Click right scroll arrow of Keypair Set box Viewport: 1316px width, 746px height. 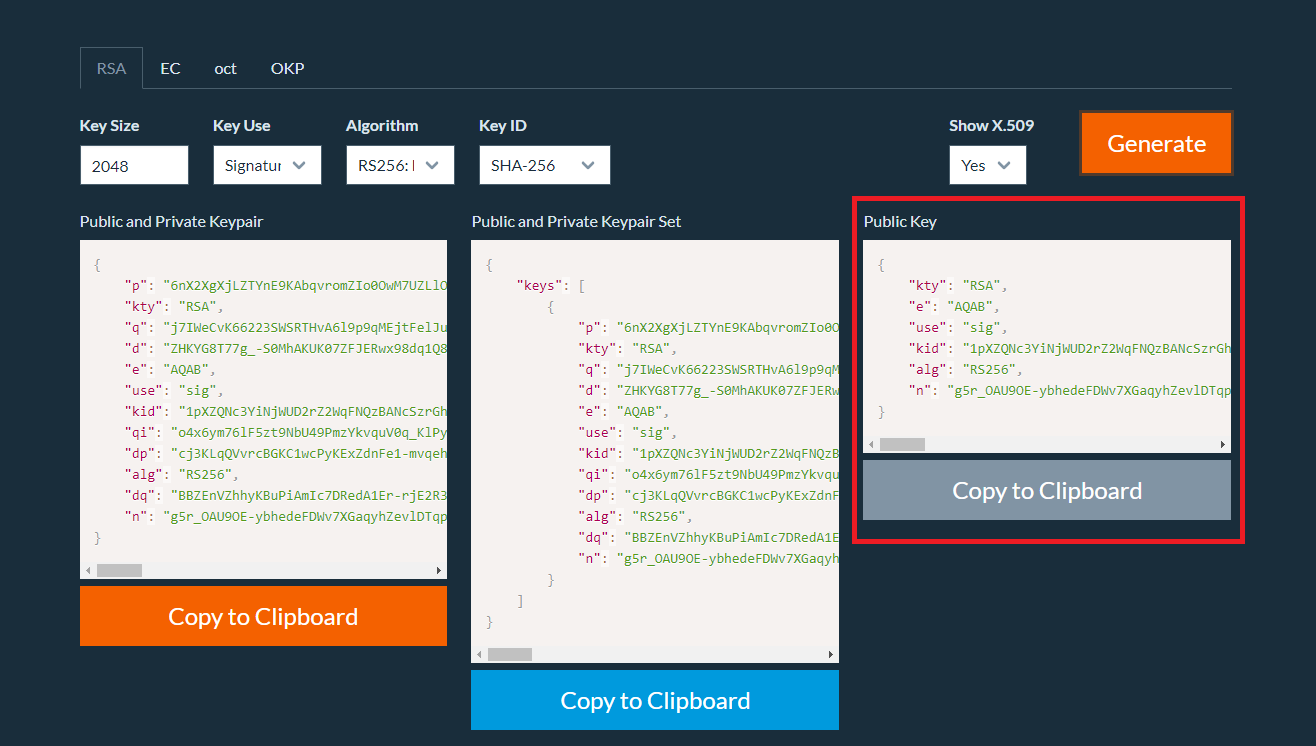click(x=830, y=654)
